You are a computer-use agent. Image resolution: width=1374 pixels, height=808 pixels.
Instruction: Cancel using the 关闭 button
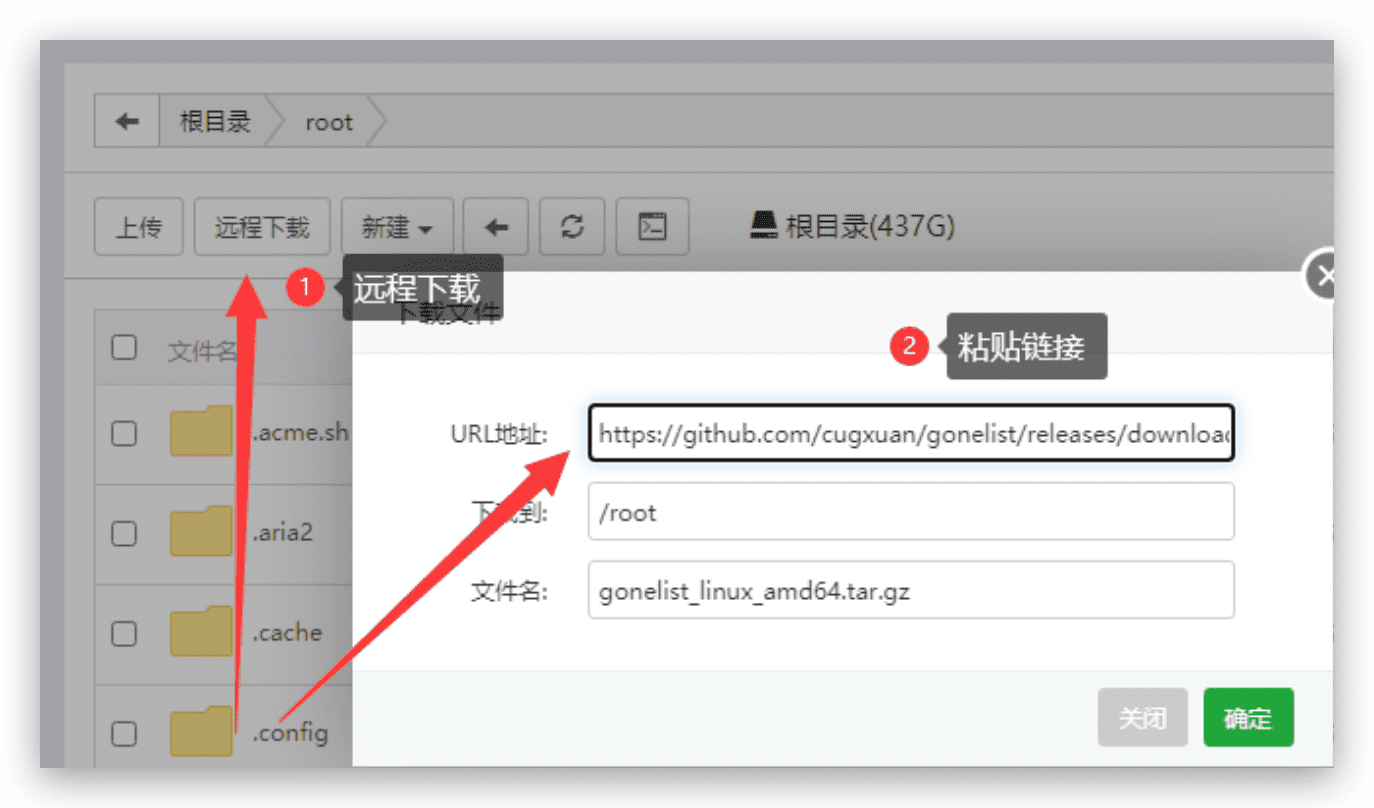[1142, 717]
